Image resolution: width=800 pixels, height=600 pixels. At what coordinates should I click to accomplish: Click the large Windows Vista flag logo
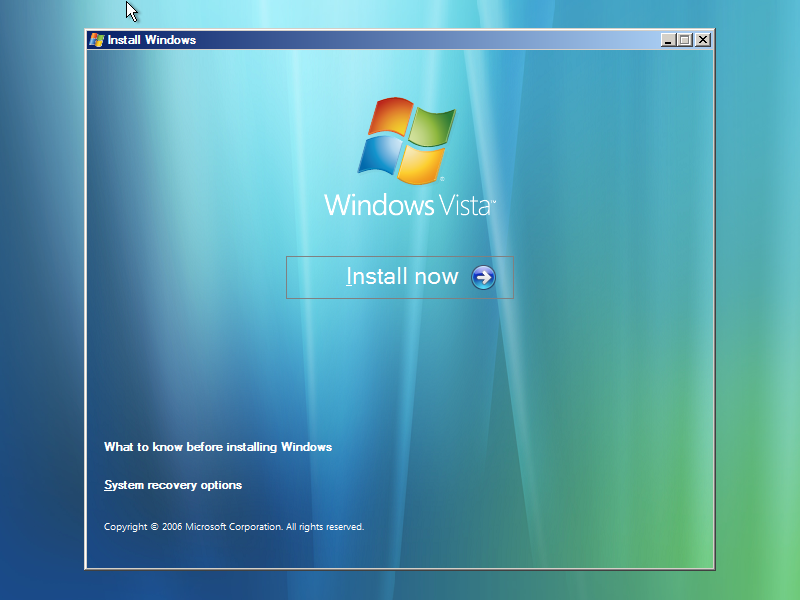pos(408,140)
